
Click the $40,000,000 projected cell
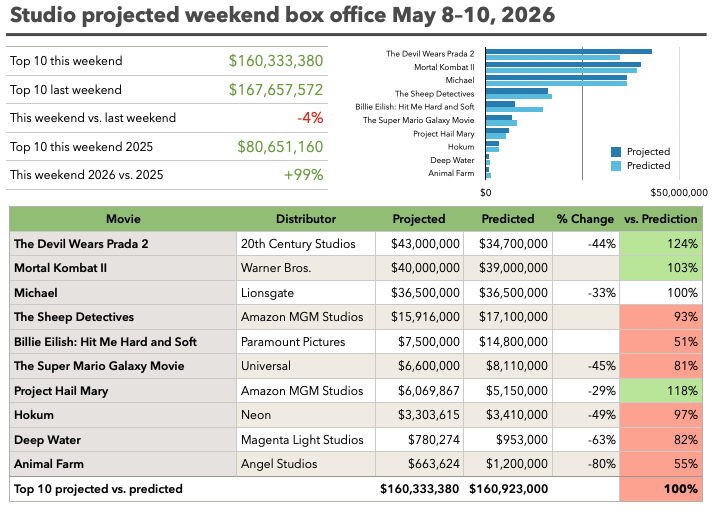tap(419, 268)
